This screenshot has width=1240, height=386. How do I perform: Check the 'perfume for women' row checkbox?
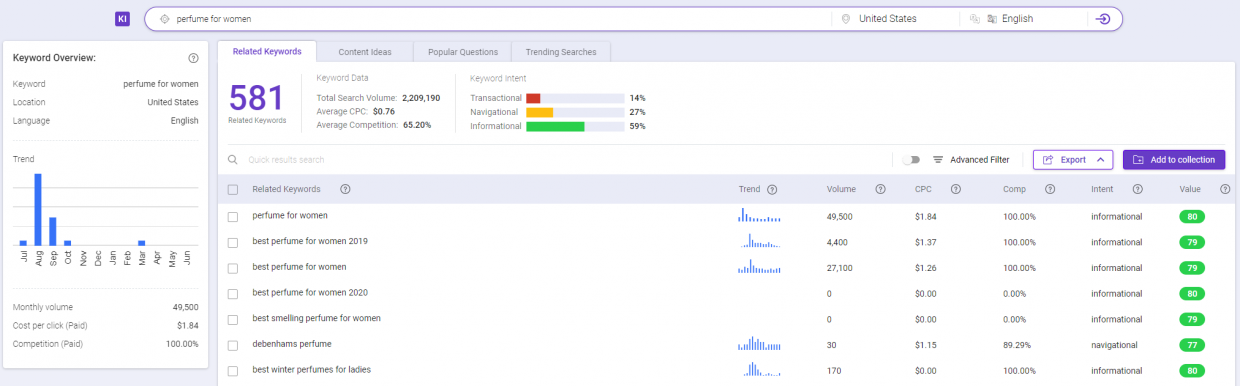(x=233, y=216)
